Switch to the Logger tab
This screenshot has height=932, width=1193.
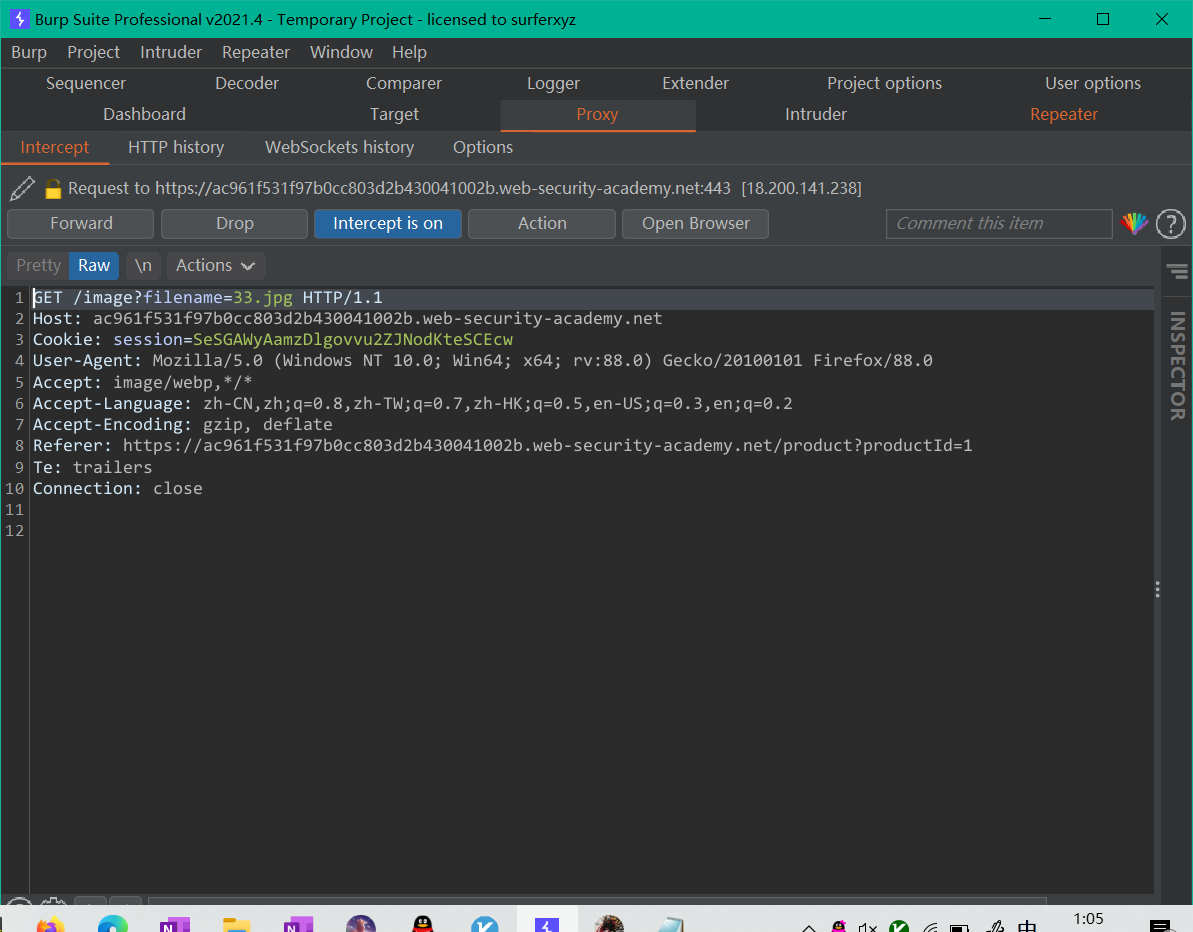(x=553, y=84)
